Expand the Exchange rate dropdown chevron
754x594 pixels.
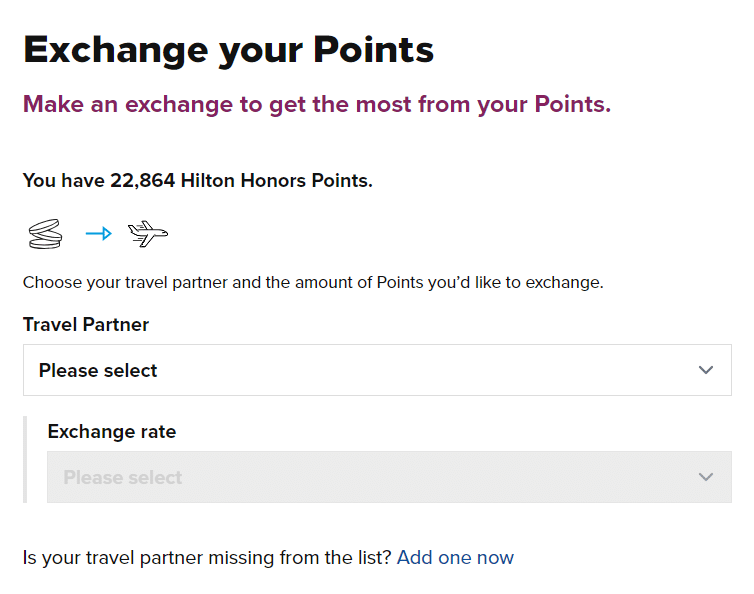tap(706, 477)
